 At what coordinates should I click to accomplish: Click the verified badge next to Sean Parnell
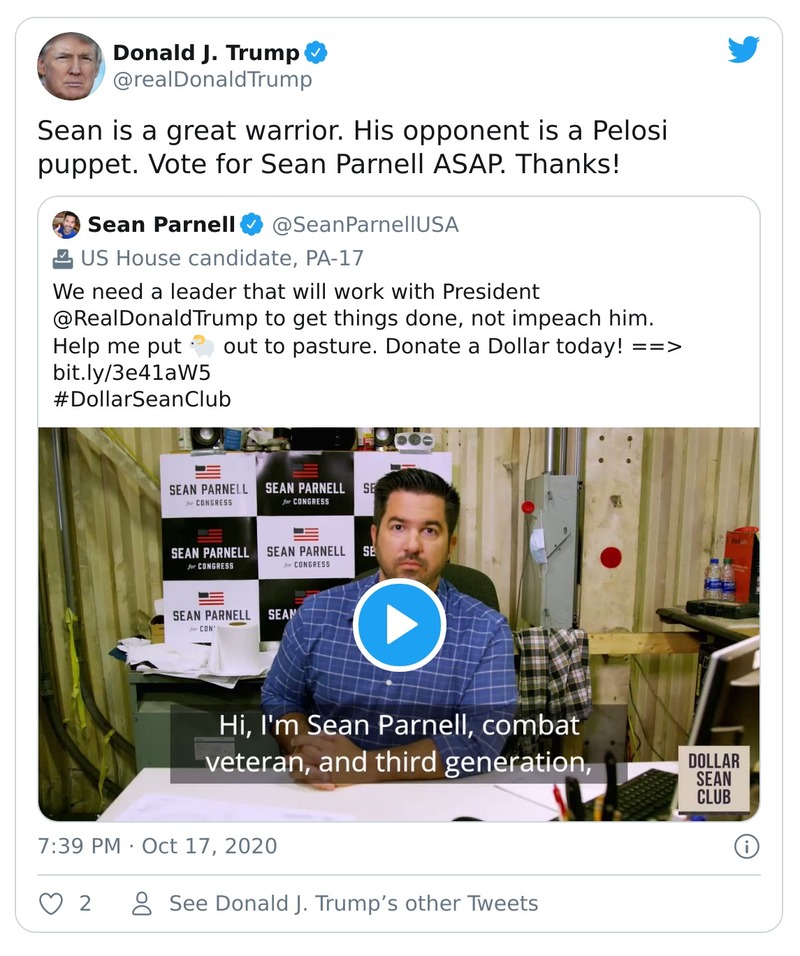[x=252, y=225]
